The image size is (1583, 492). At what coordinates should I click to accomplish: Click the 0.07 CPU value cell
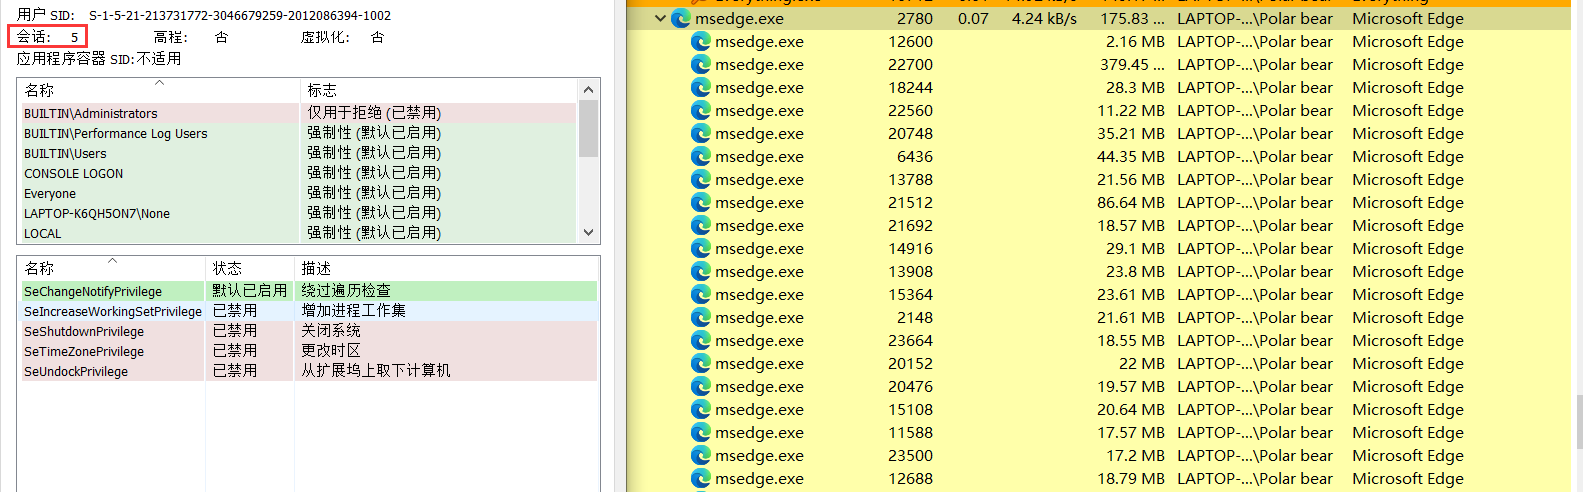973,18
